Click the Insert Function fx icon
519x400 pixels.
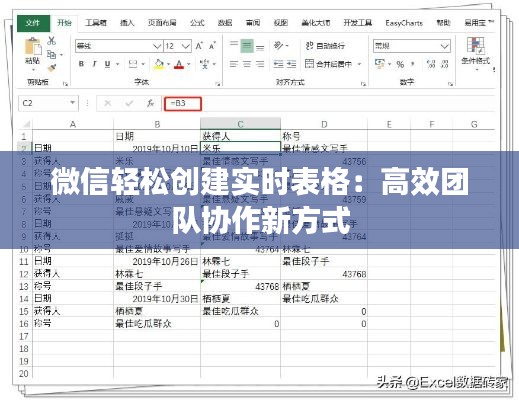click(150, 103)
